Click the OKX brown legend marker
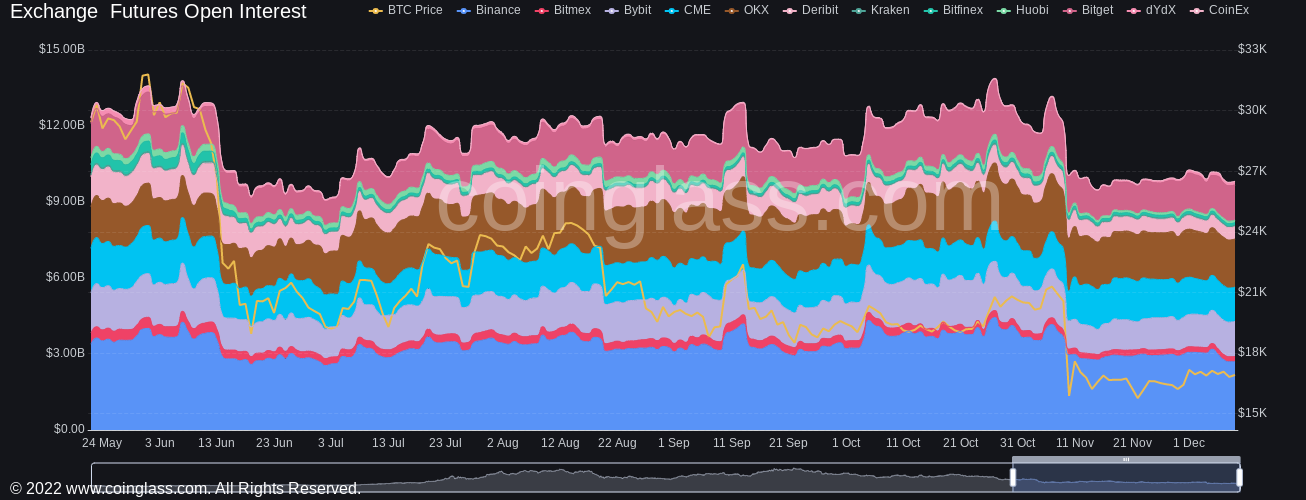This screenshot has width=1306, height=500. pyautogui.click(x=732, y=11)
